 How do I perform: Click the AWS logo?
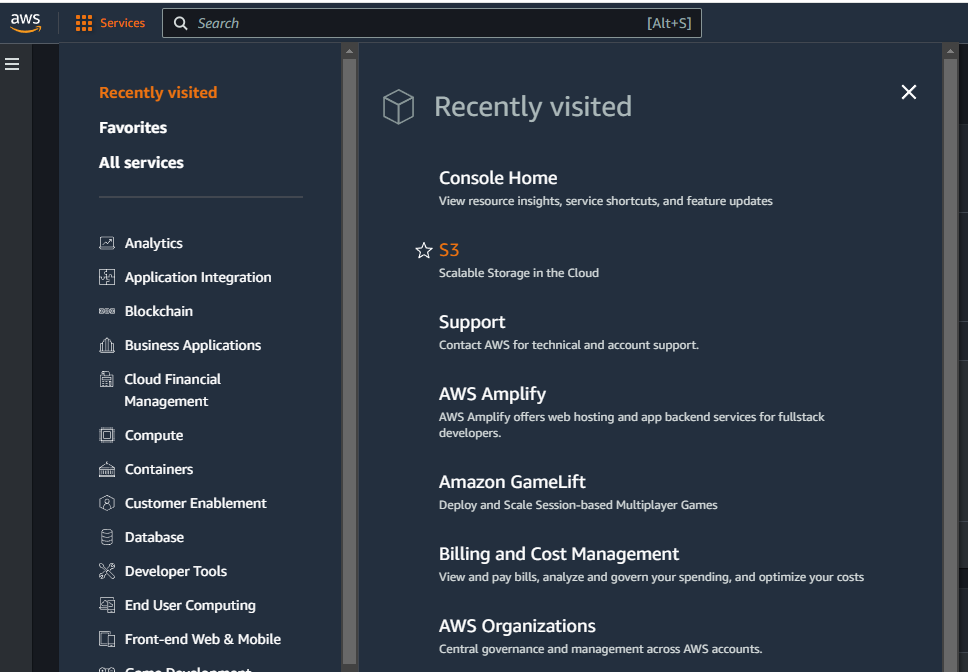point(25,23)
